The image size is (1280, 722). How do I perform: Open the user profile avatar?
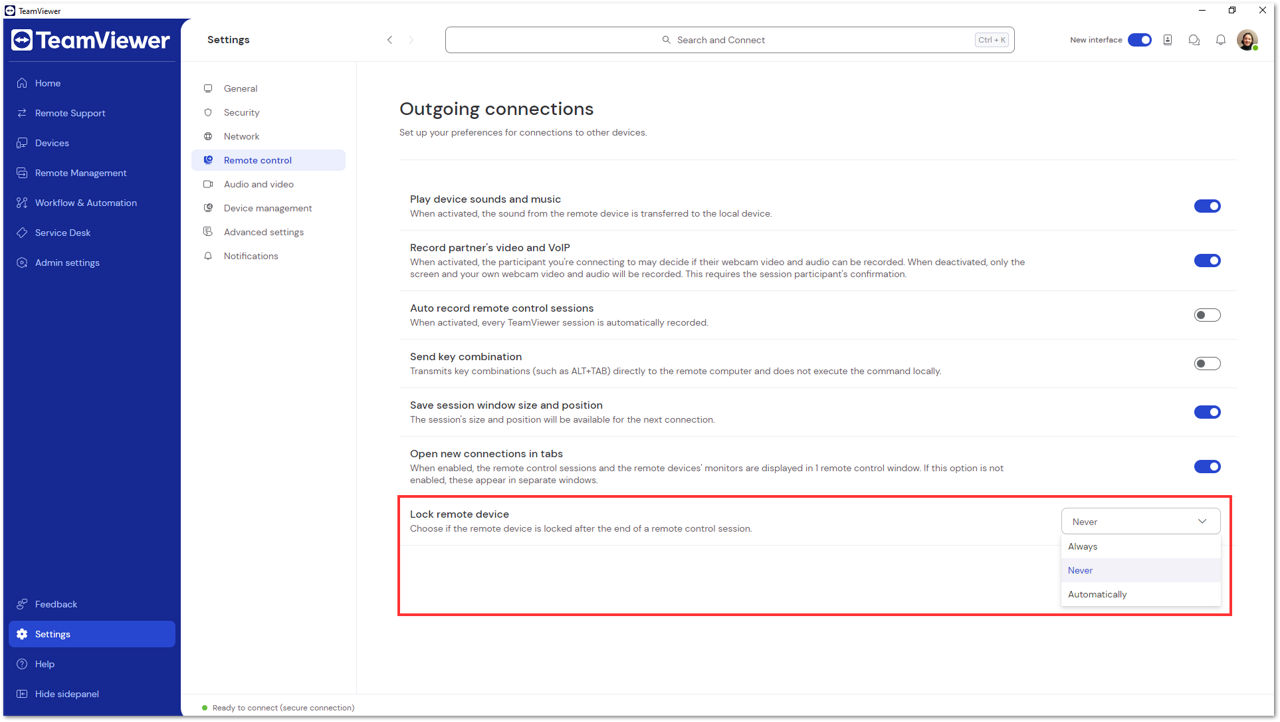(1247, 40)
